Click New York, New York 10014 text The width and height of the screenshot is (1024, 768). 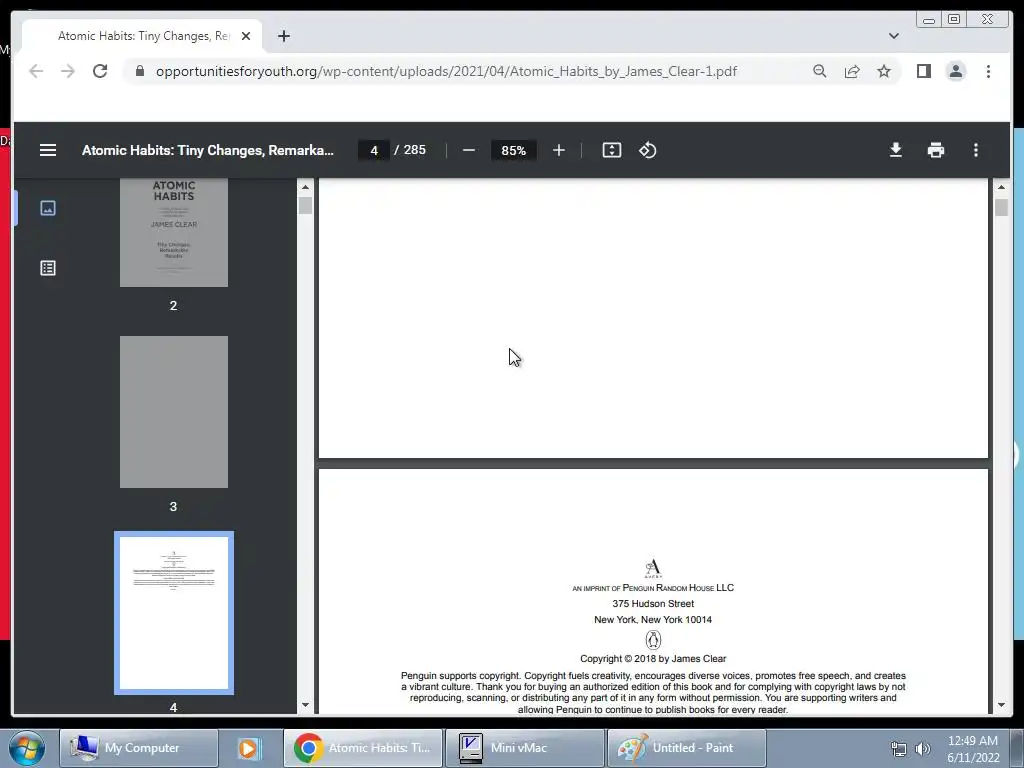coord(653,620)
